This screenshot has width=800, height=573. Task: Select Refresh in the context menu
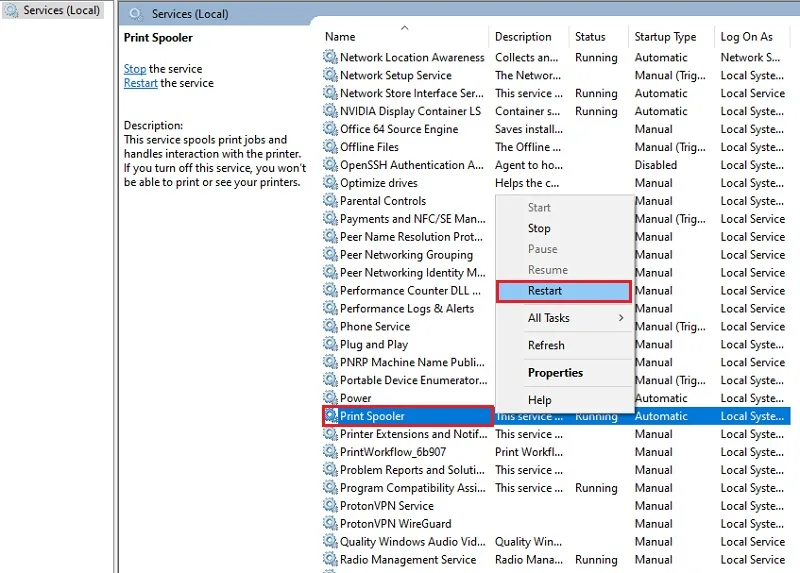click(x=564, y=345)
